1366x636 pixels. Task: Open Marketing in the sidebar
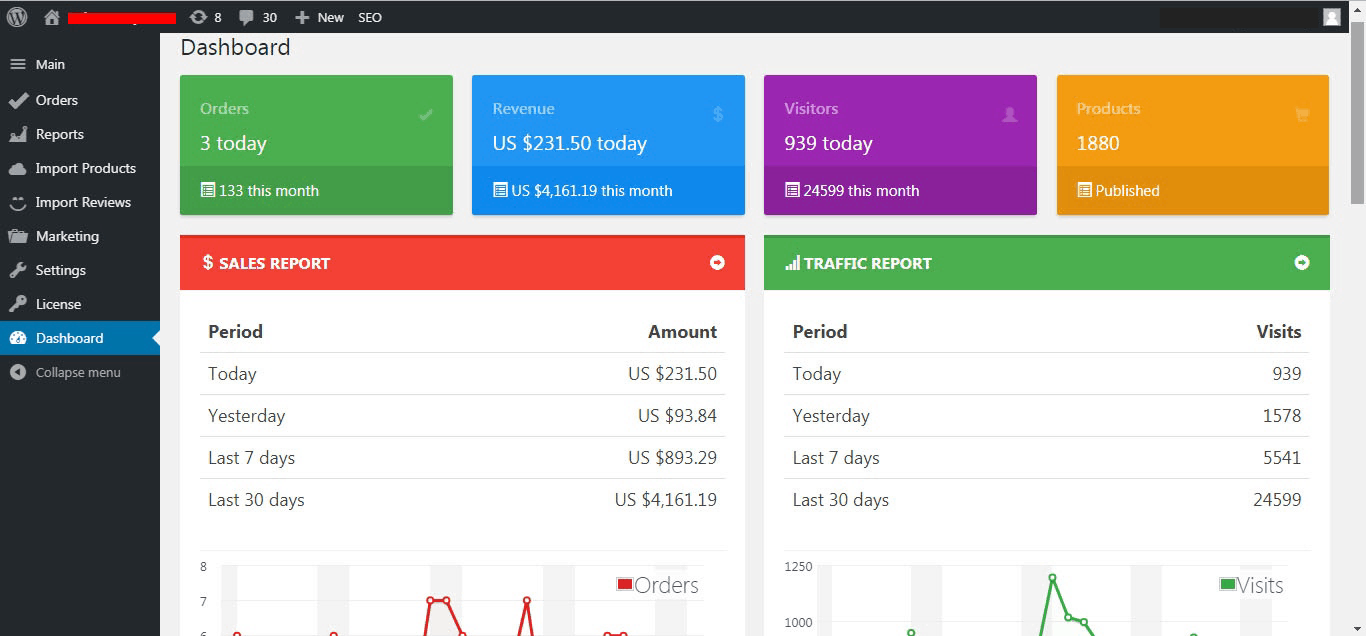(80, 236)
